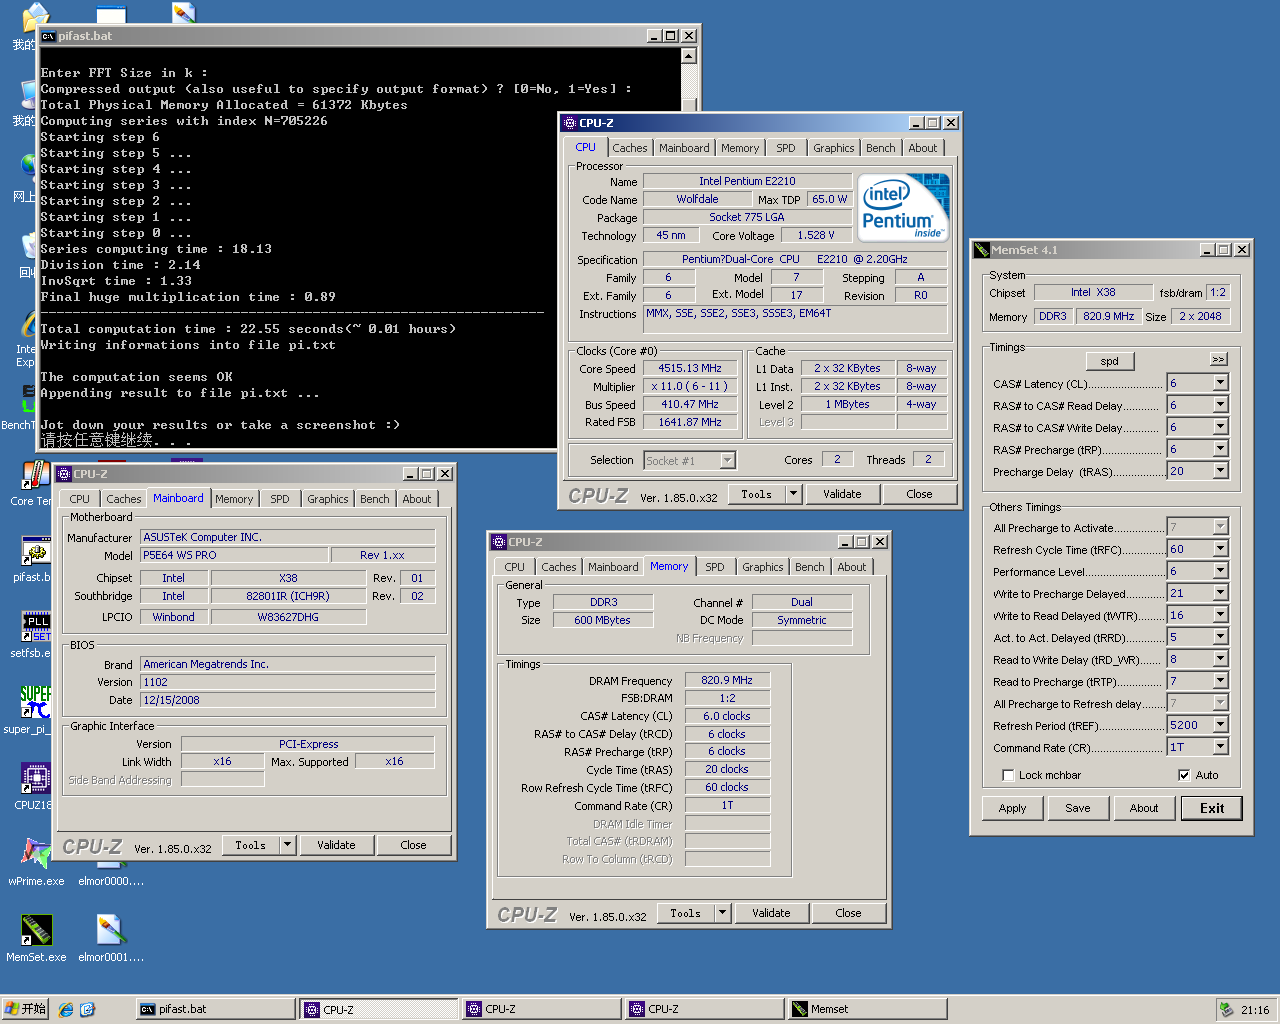Click the Save button in MemSet
Image resolution: width=1280 pixels, height=1024 pixels.
[x=1078, y=808]
